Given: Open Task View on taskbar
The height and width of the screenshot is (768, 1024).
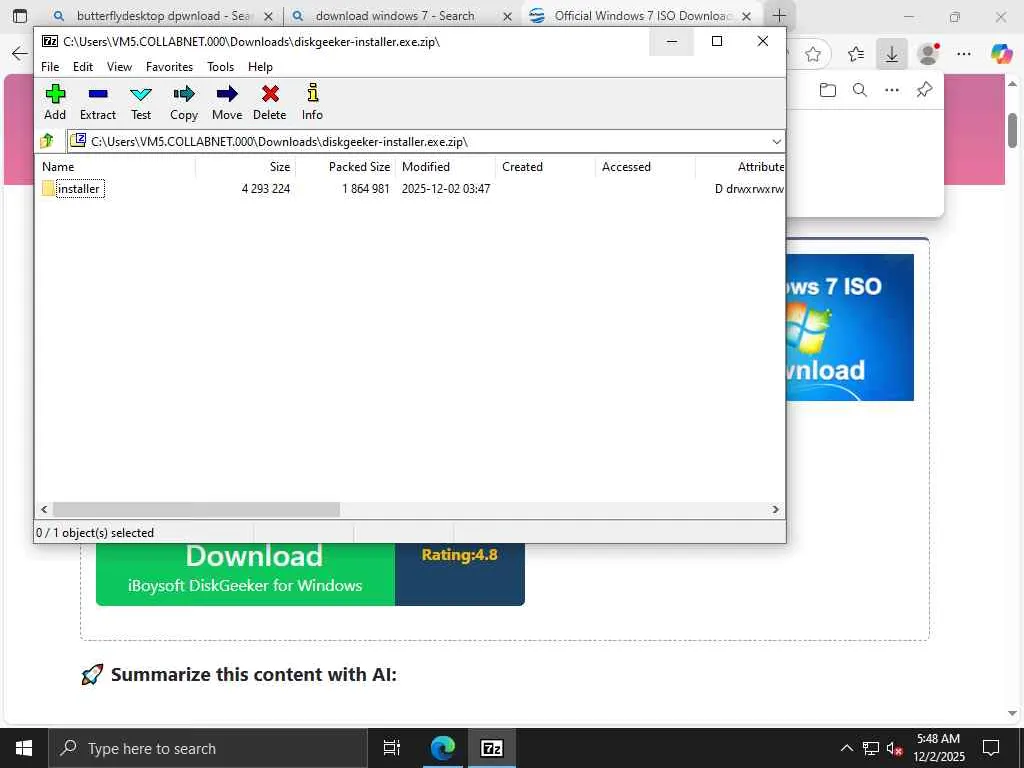Looking at the screenshot, I should pyautogui.click(x=391, y=748).
